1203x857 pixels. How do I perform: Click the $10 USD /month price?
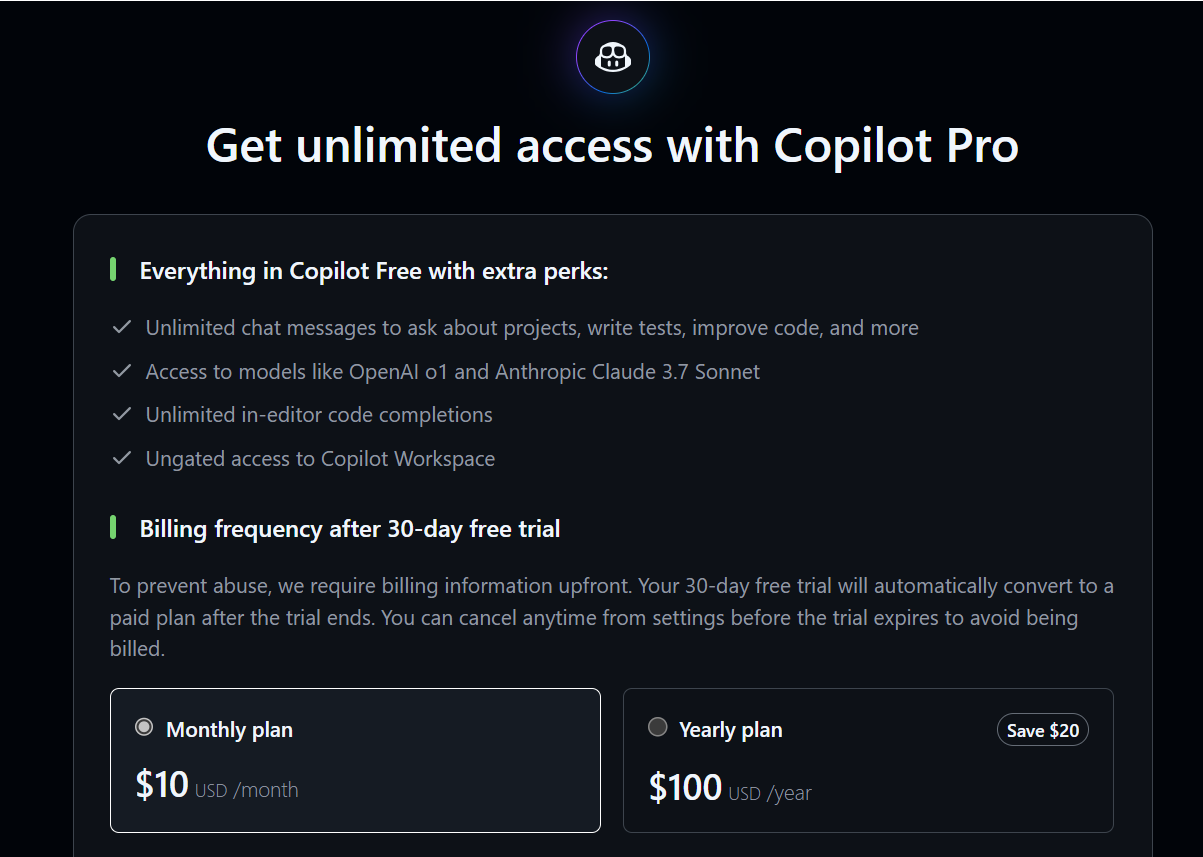pos(217,786)
